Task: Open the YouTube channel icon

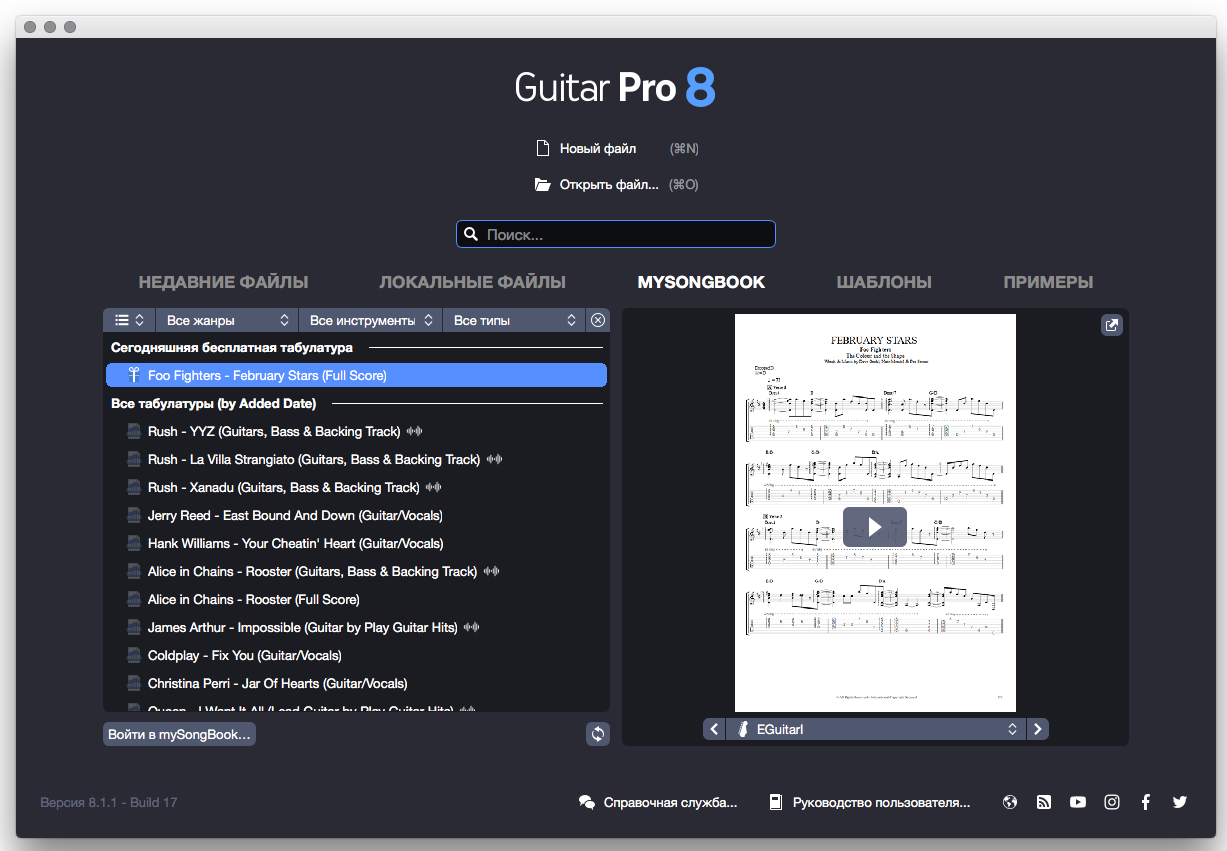Action: pyautogui.click(x=1078, y=802)
